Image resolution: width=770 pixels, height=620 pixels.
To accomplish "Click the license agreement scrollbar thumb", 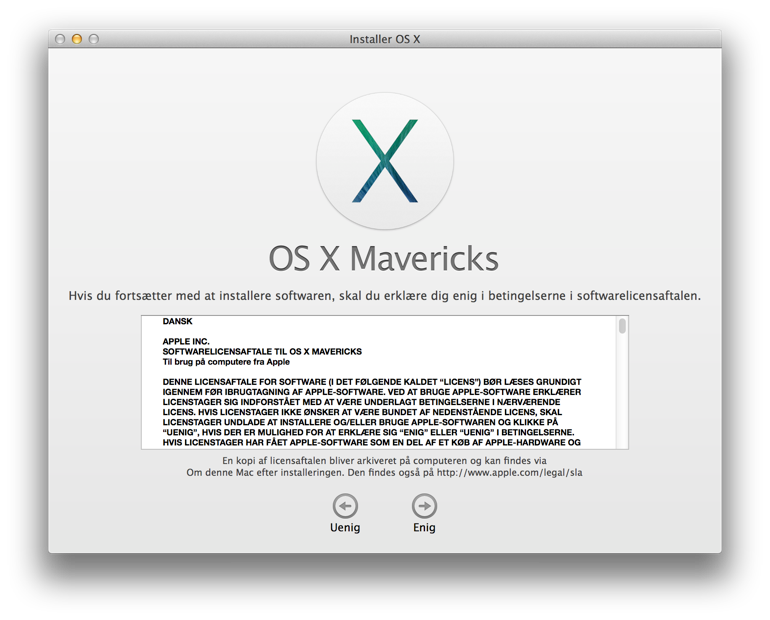I will (622, 326).
